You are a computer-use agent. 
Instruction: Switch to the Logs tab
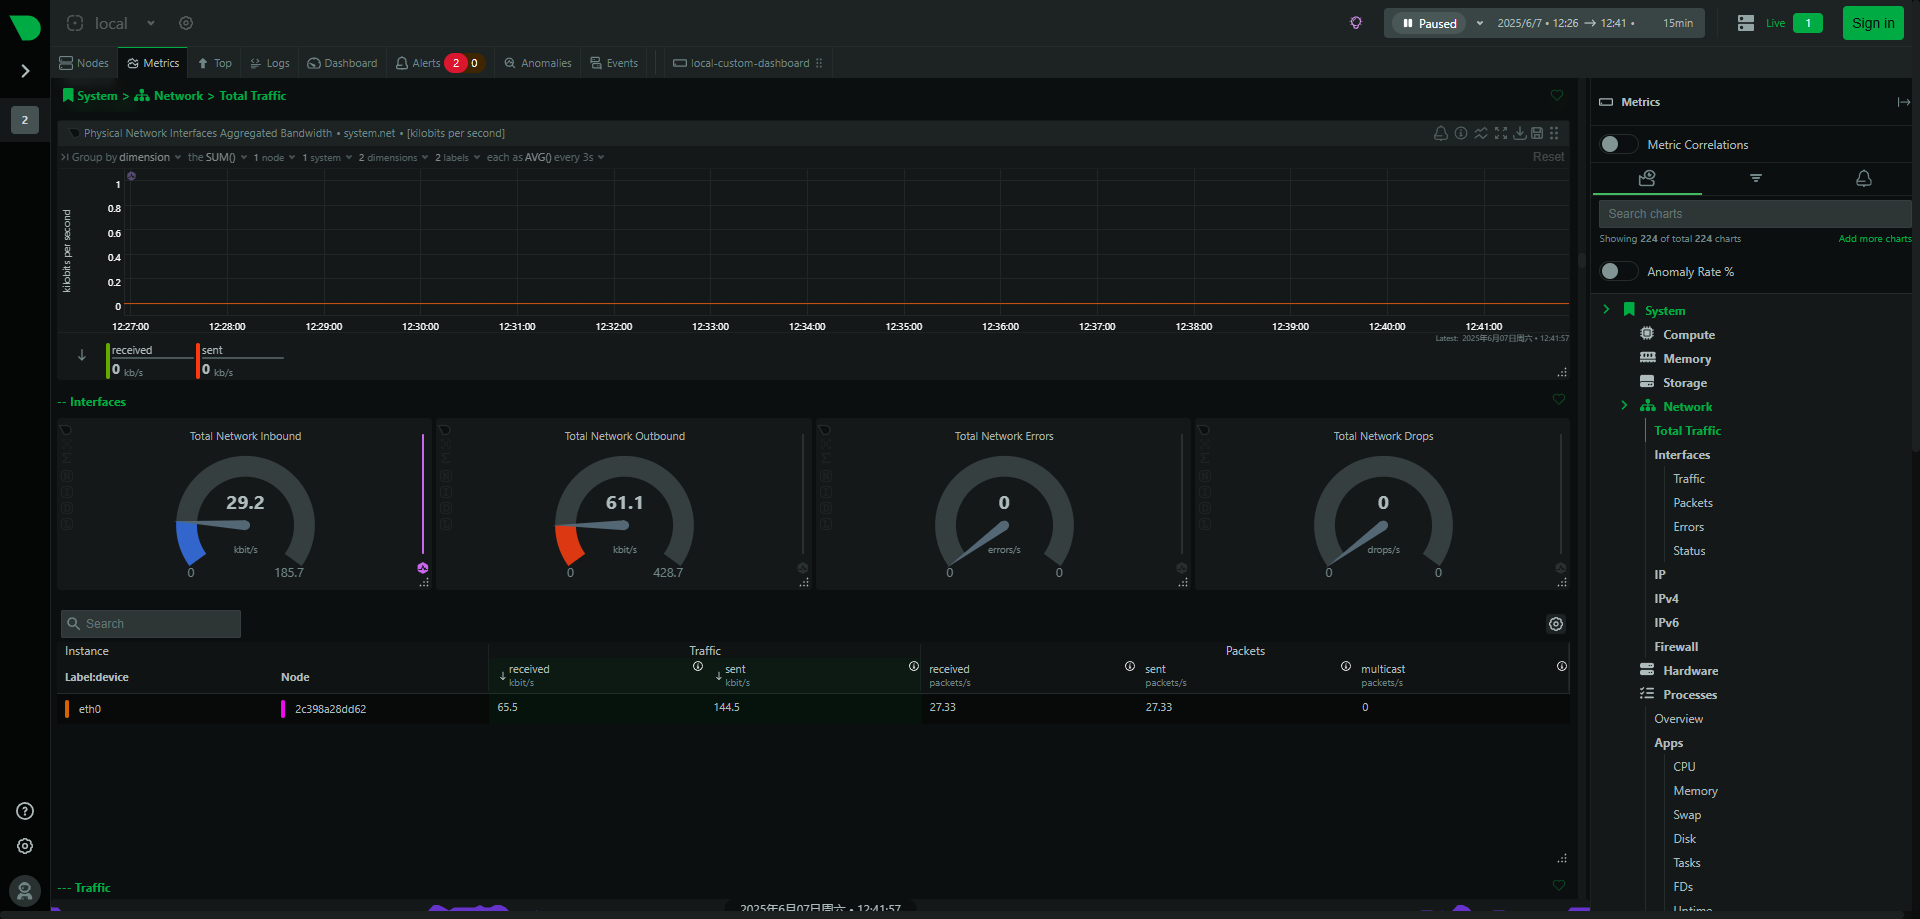269,63
